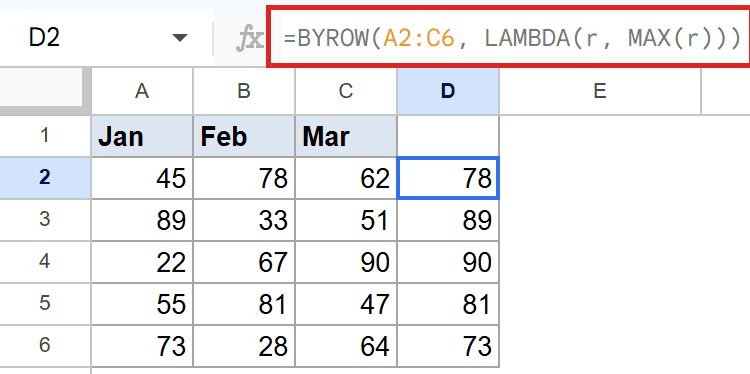Image resolution: width=750 pixels, height=374 pixels.
Task: Click cell D4 showing 90
Action: coord(448,262)
